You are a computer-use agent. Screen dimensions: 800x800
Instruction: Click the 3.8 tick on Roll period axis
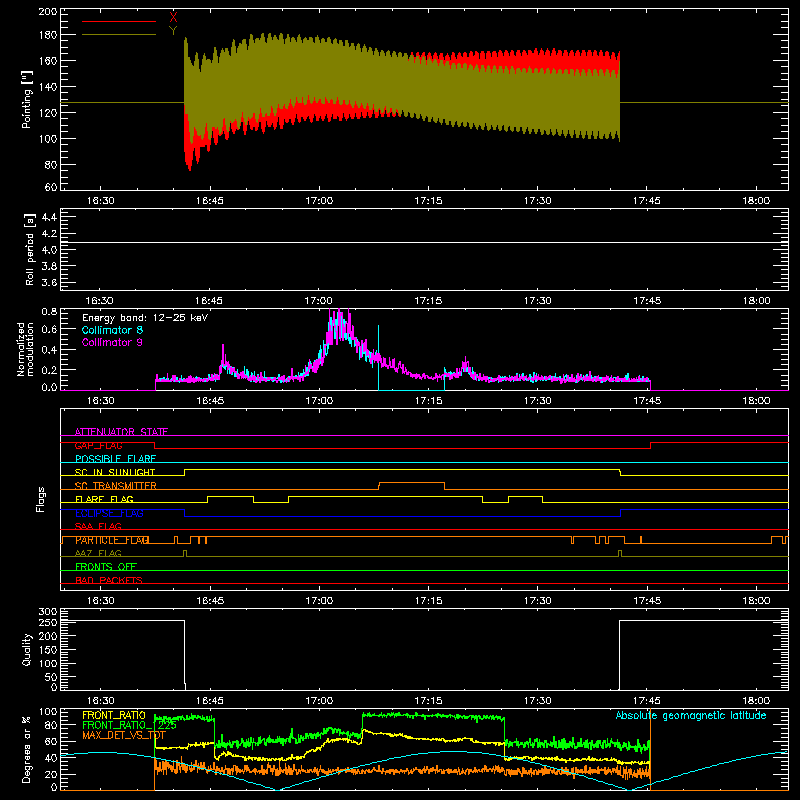[x=49, y=266]
